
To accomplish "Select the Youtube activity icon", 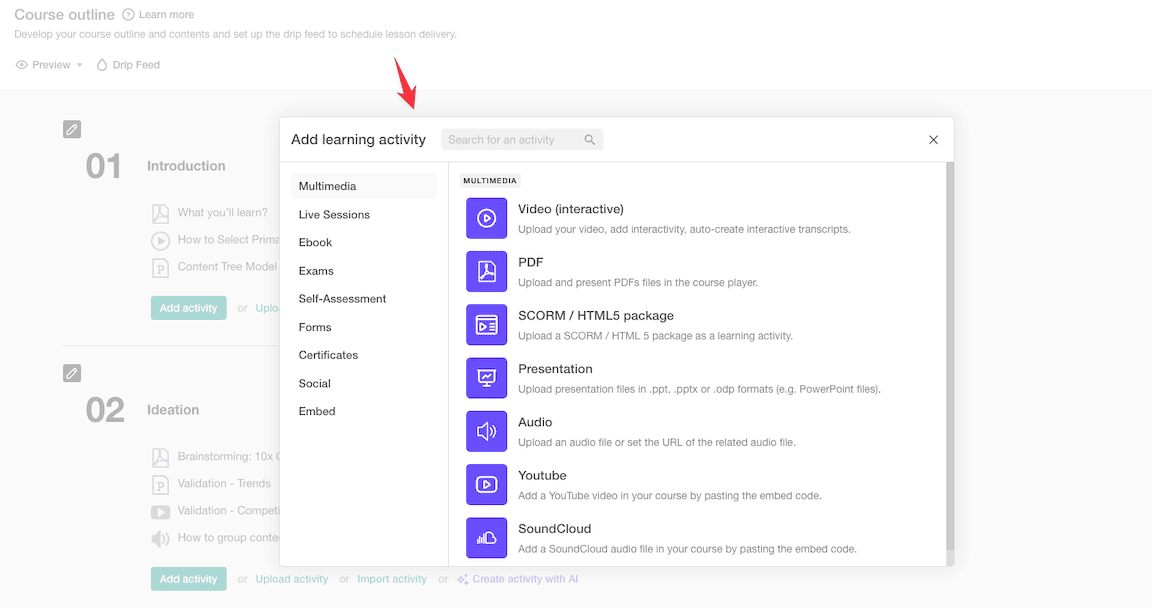I will (x=486, y=484).
